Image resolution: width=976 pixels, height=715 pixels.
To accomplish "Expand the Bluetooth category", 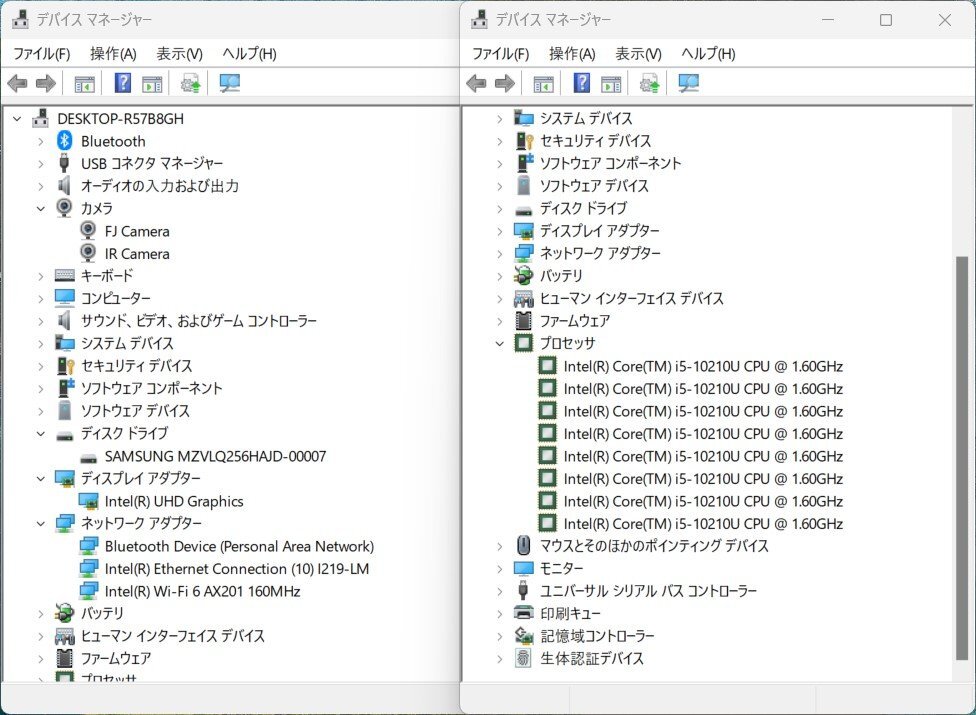I will [x=41, y=142].
